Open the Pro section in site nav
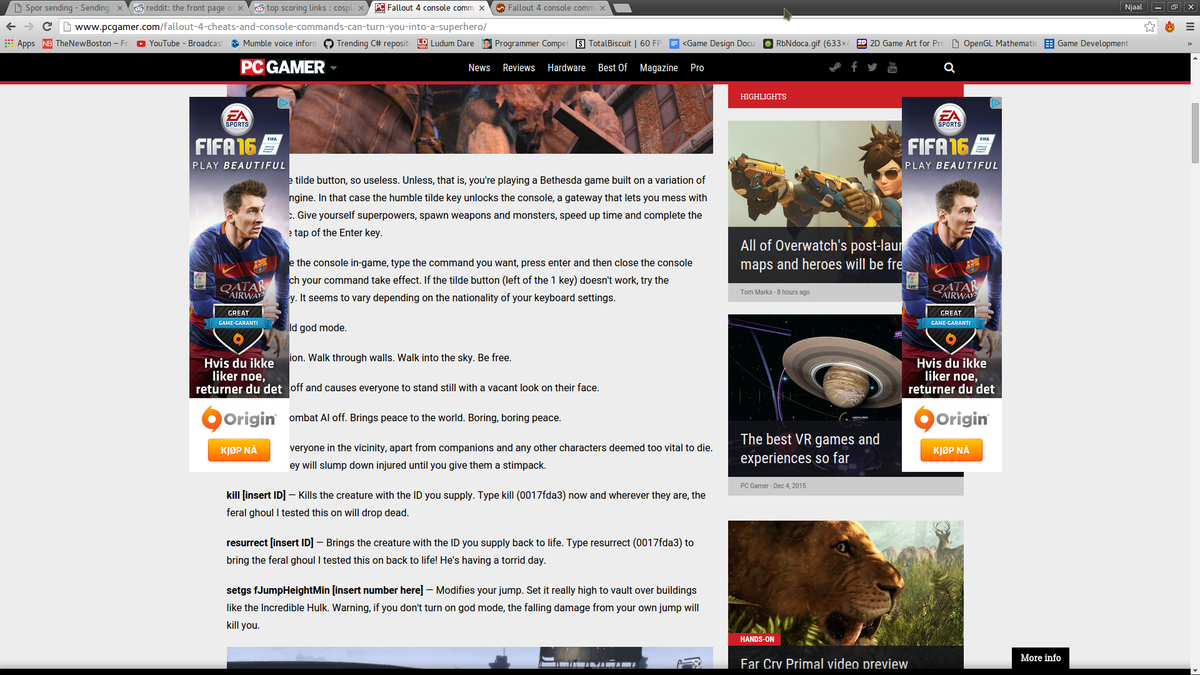Image resolution: width=1200 pixels, height=675 pixels. [697, 68]
